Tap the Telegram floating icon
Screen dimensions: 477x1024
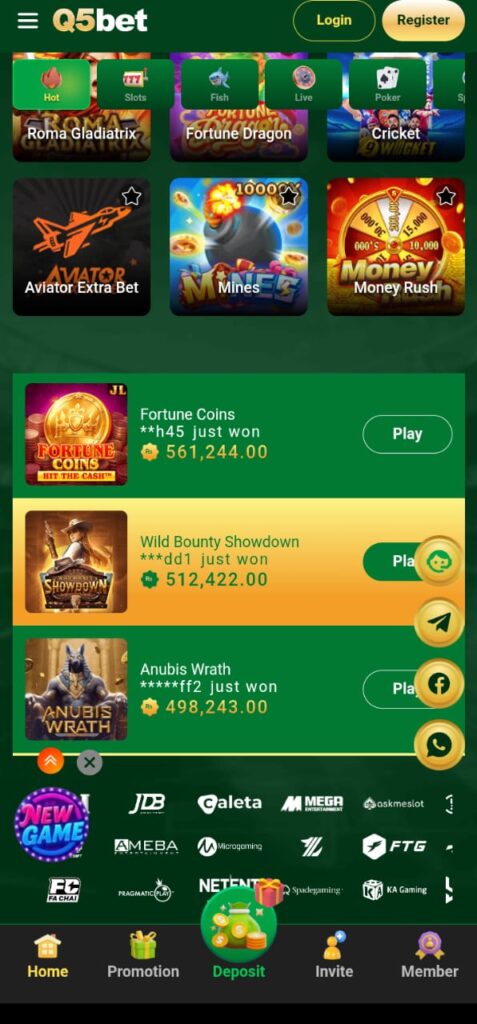pos(439,622)
